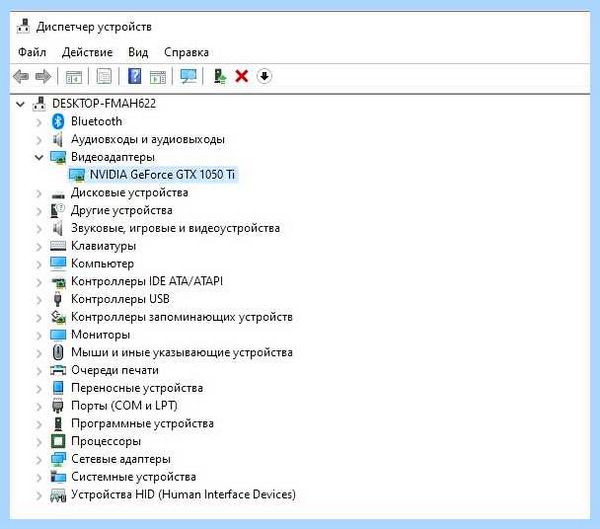This screenshot has height=529, width=600.
Task: Select the Мыши и иные указывающие устройства row
Action: tap(182, 352)
